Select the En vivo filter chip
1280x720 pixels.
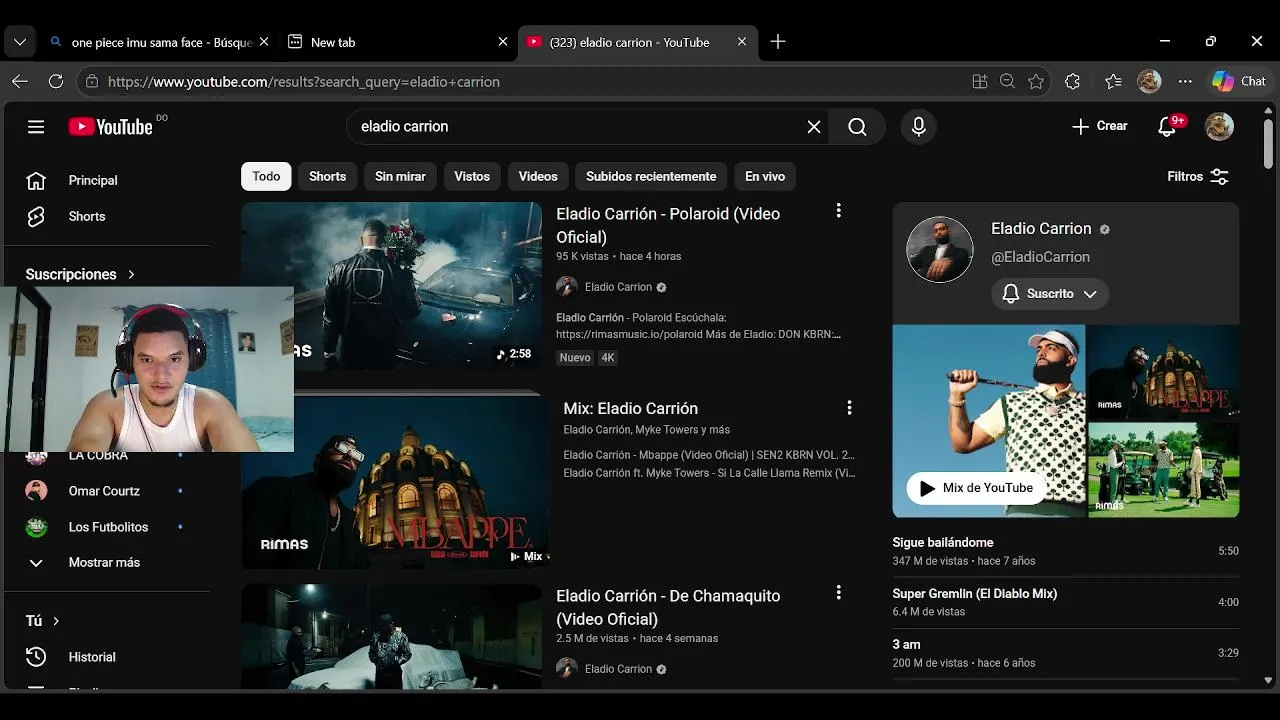[x=765, y=176]
